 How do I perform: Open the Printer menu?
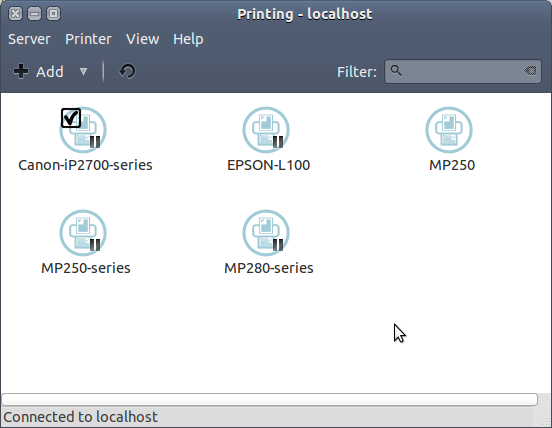88,39
